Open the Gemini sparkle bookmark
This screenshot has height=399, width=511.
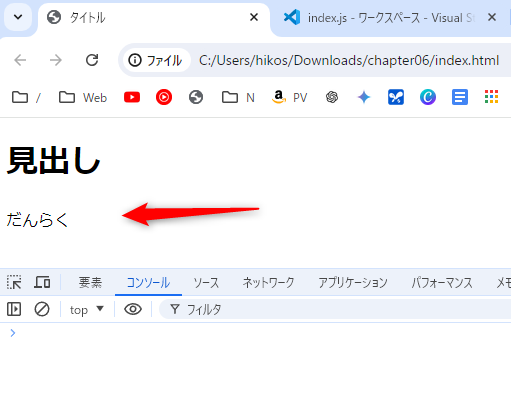(364, 97)
